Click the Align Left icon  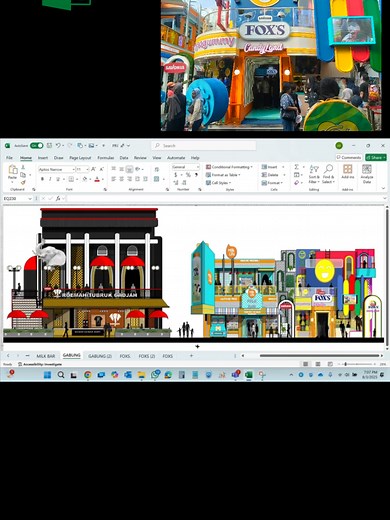(x=114, y=179)
